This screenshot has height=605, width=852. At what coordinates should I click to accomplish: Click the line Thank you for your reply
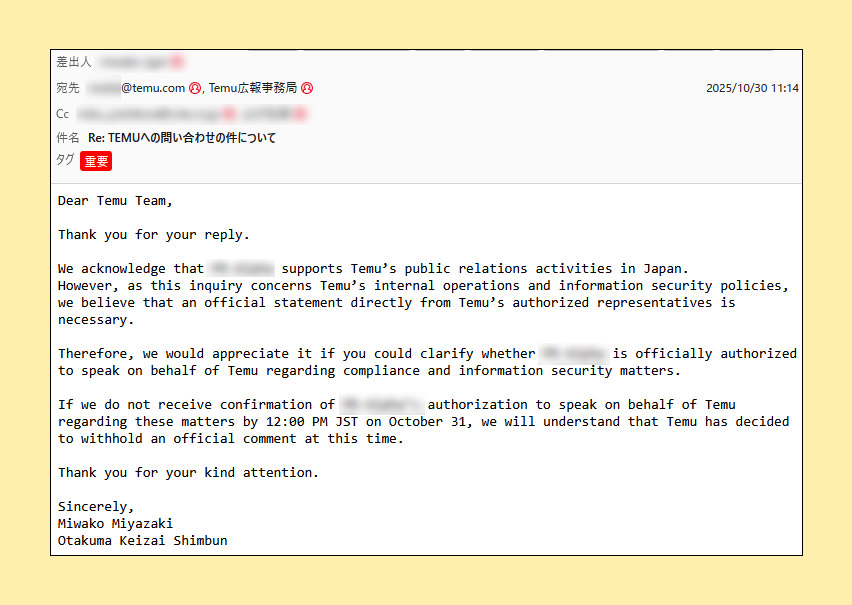[153, 235]
